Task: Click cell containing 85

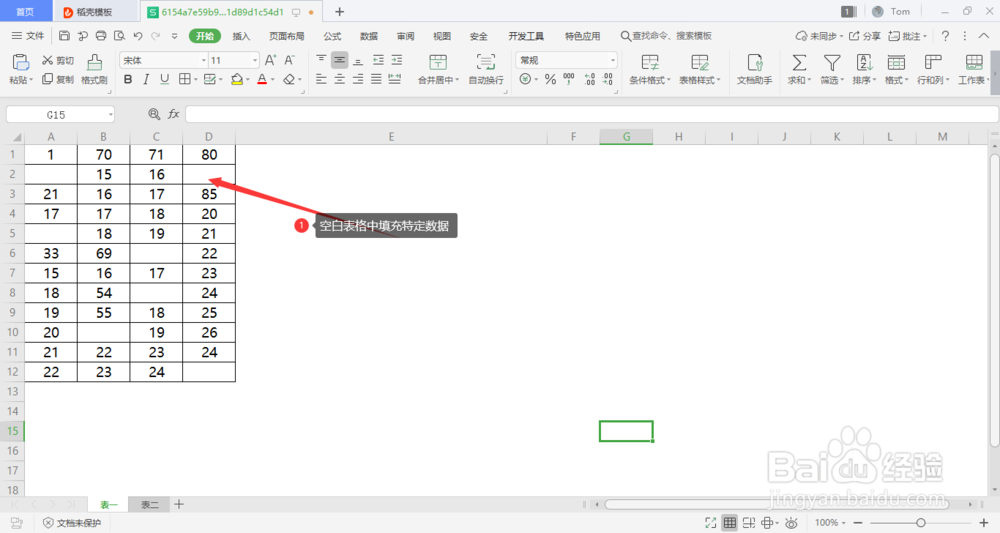Action: pos(209,194)
